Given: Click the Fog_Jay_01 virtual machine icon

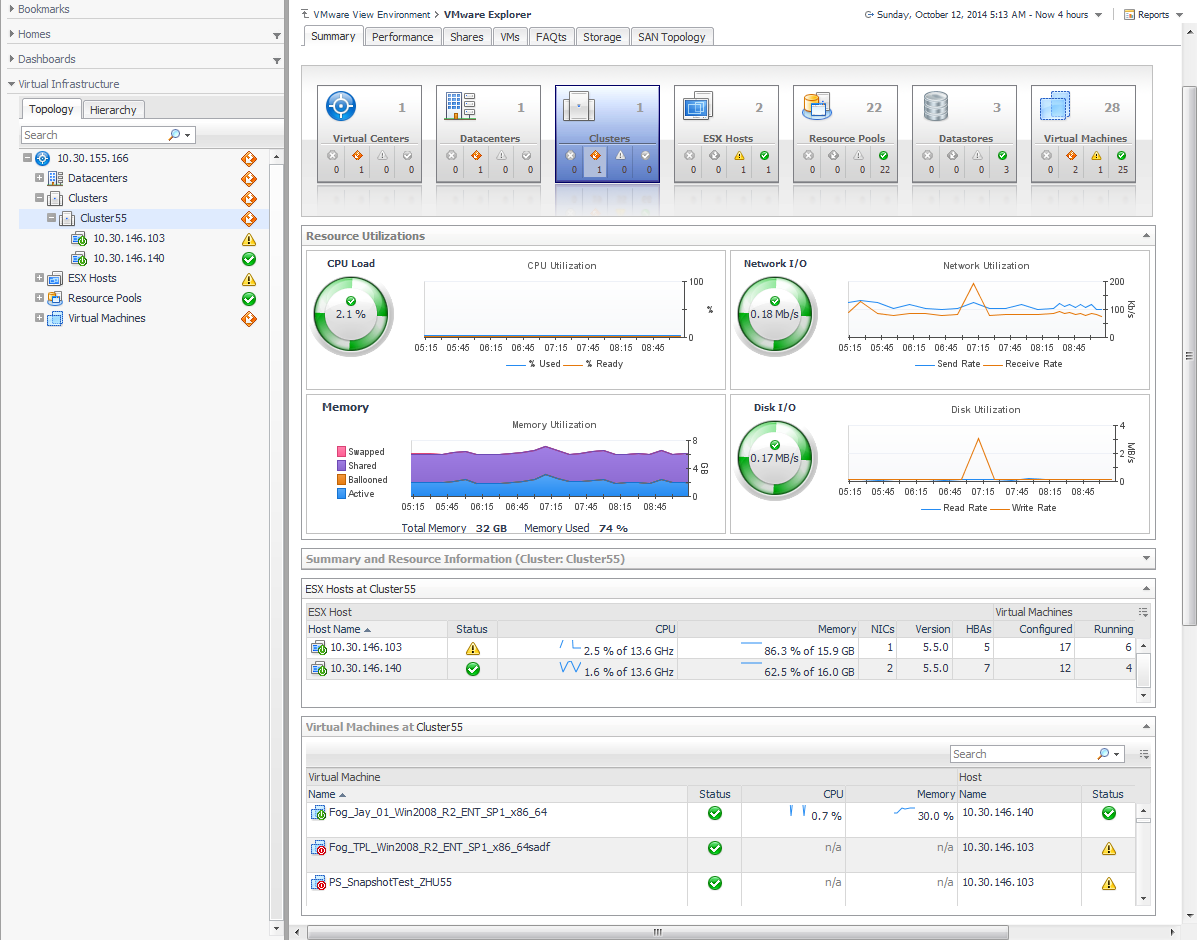Looking at the screenshot, I should 318,813.
